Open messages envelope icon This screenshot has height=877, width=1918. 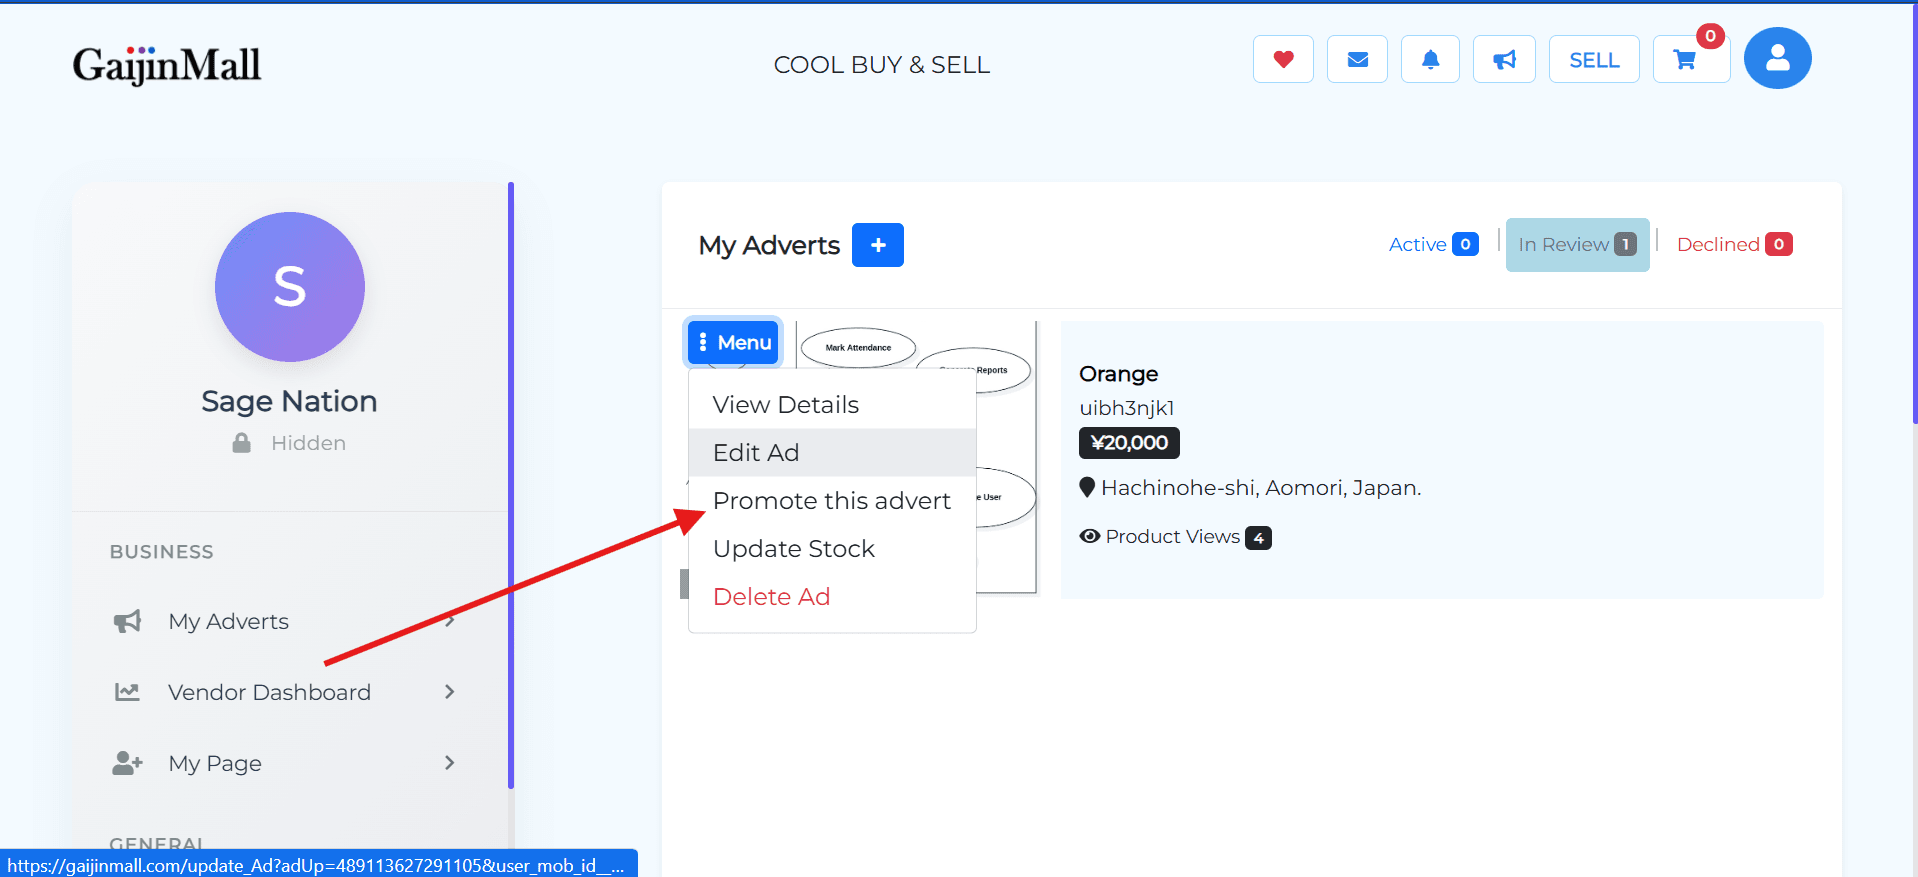(x=1357, y=59)
